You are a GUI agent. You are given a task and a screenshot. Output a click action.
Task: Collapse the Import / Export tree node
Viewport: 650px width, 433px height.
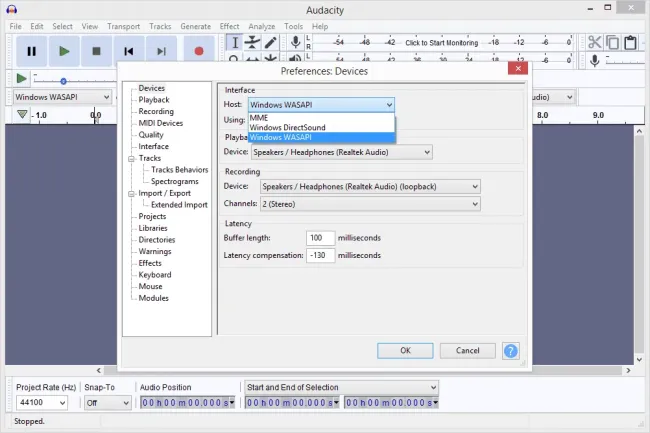131,194
